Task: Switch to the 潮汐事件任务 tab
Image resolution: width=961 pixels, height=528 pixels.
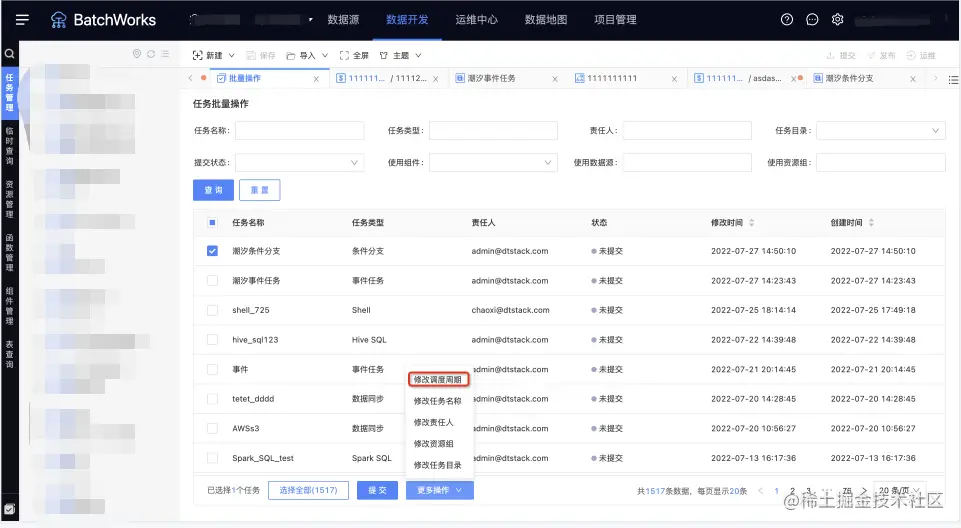Action: click(491, 78)
